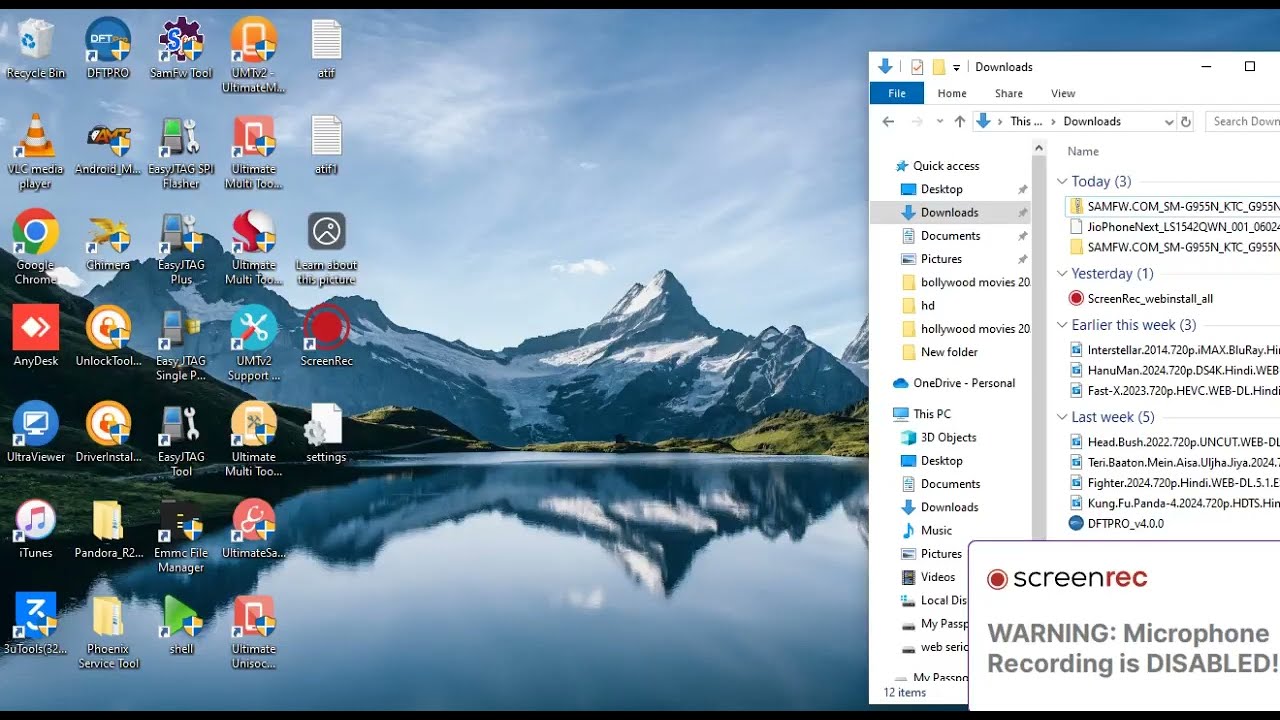
Task: Open the address bar history dropdown
Action: tap(1168, 121)
